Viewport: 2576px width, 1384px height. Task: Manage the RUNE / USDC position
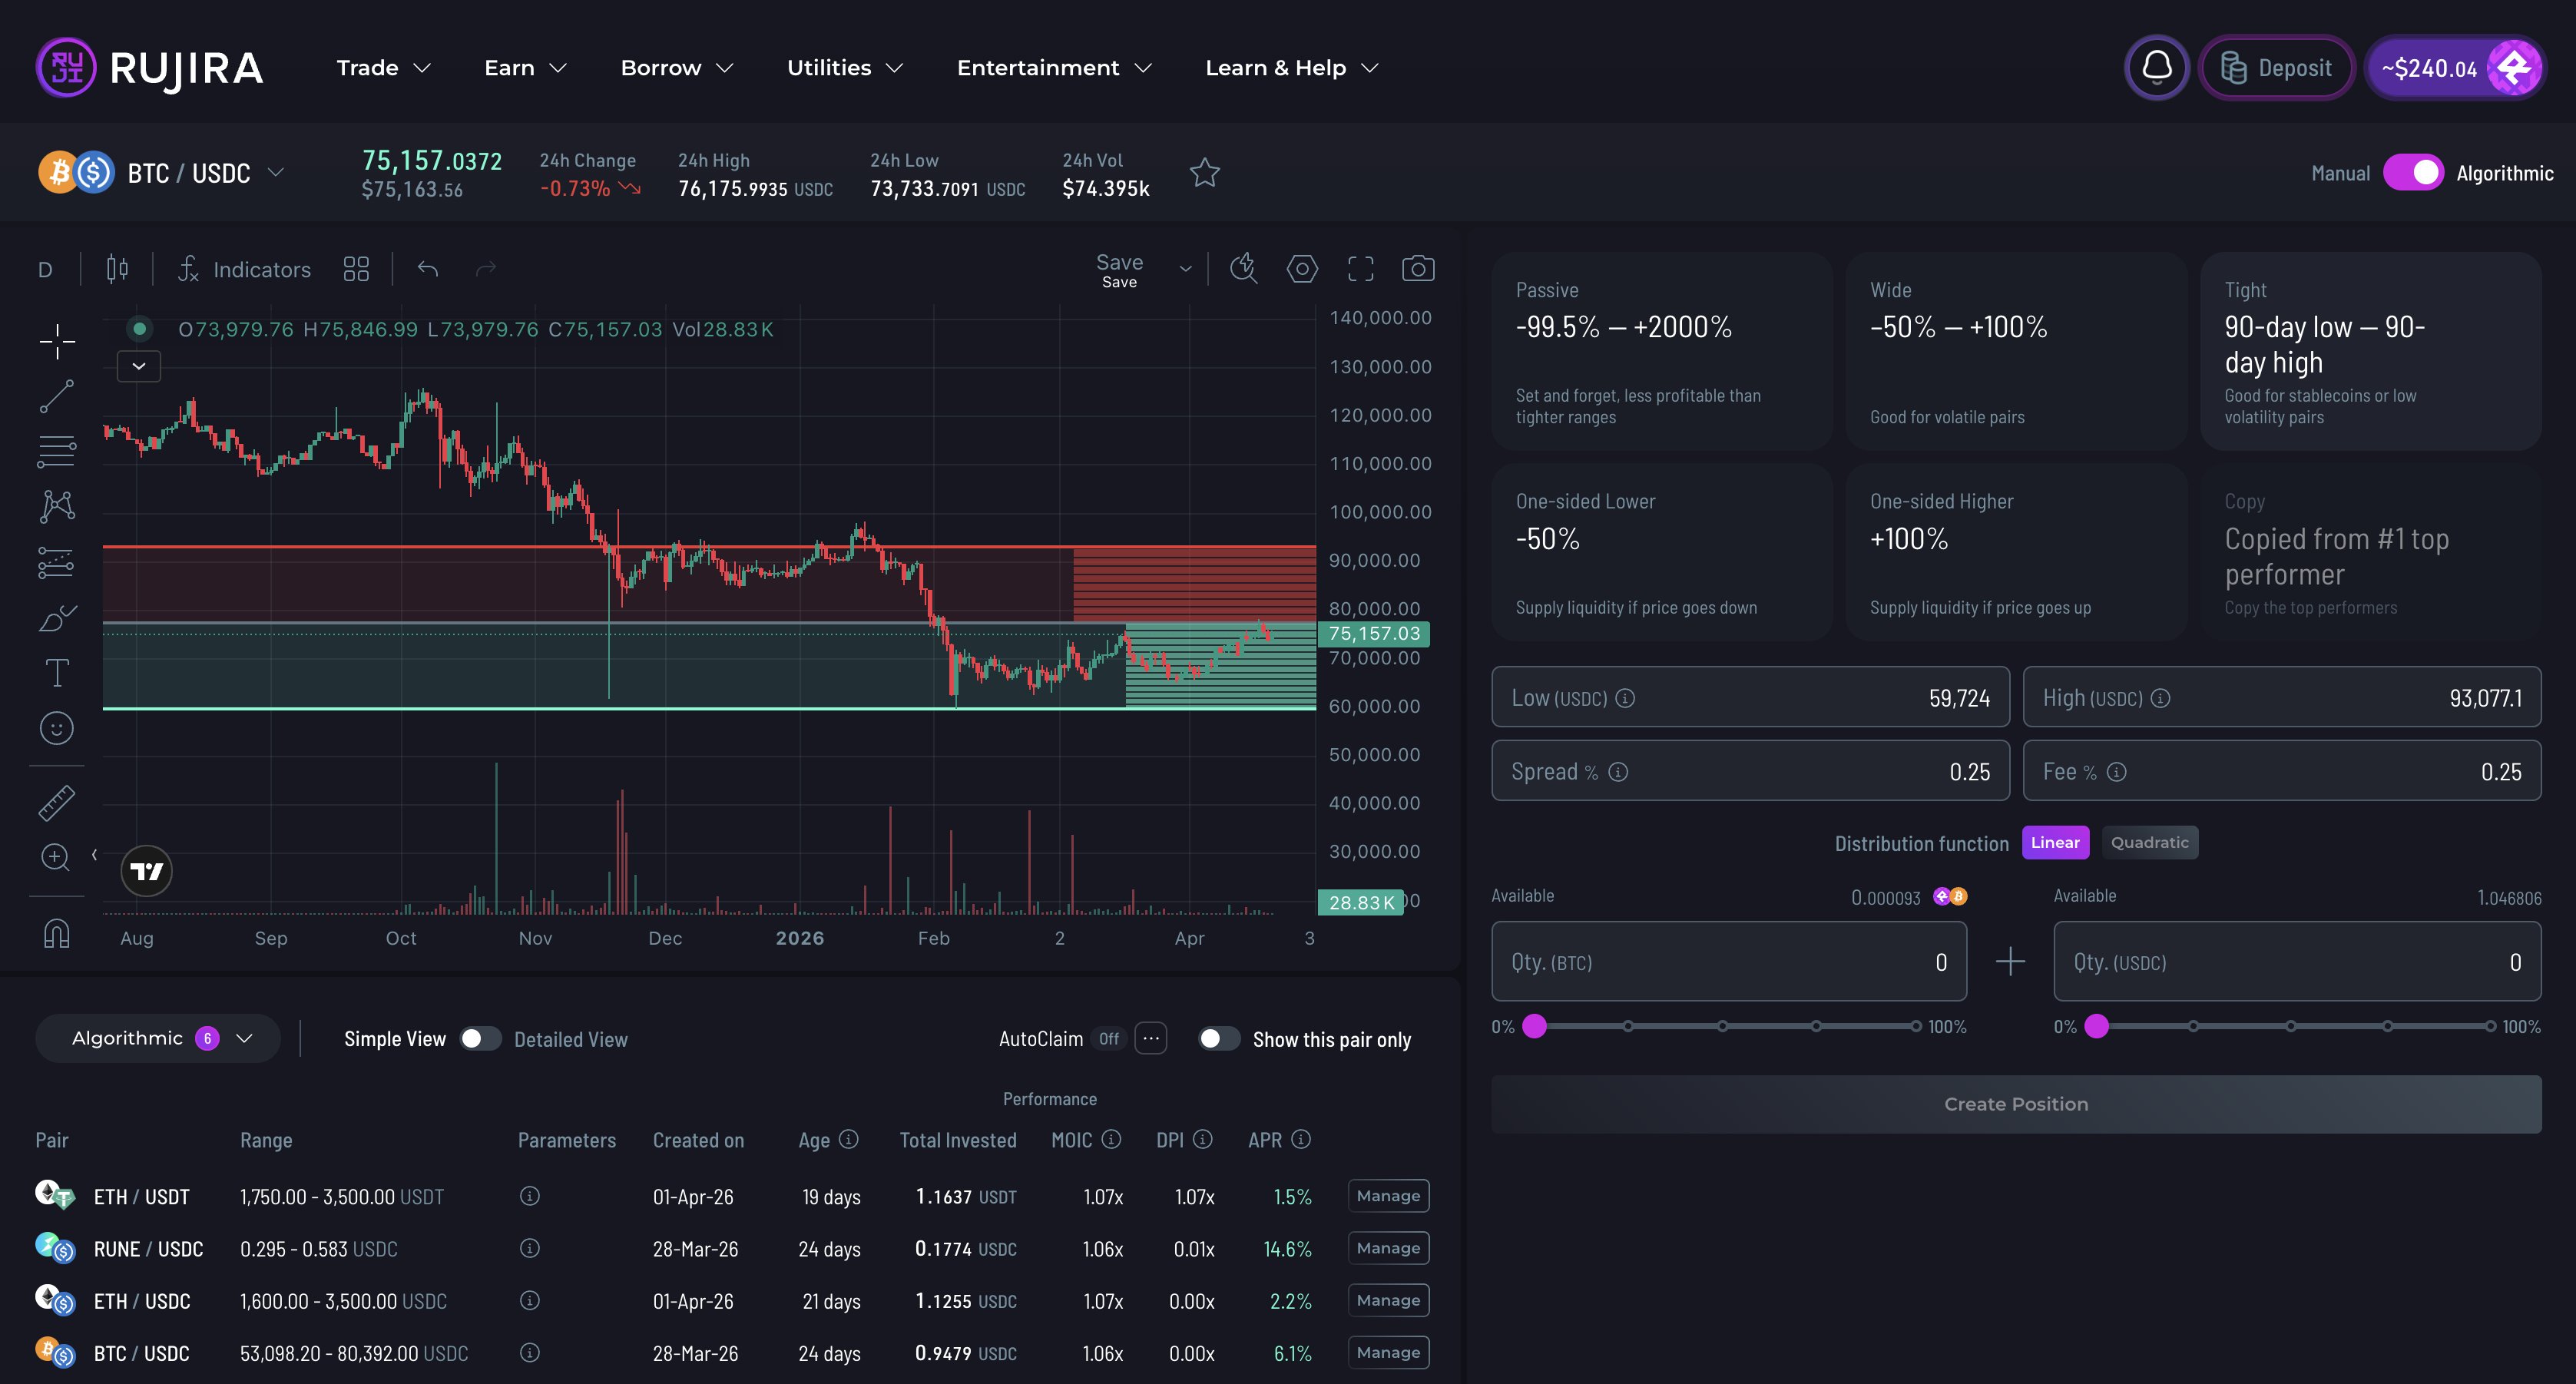(x=1388, y=1248)
